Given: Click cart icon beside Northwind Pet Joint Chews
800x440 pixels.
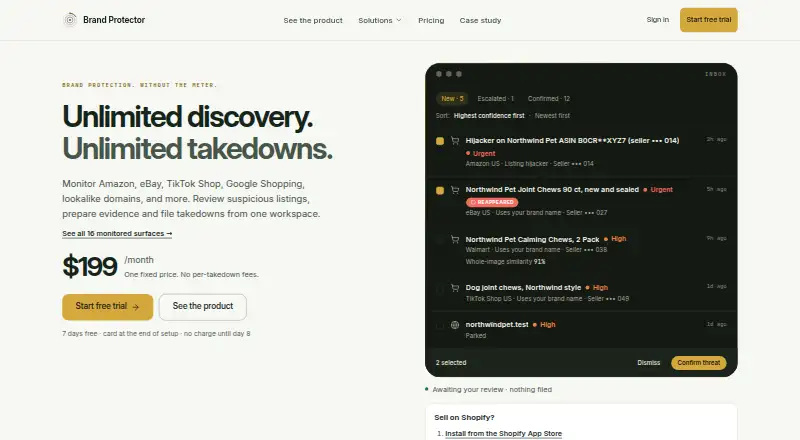Looking at the screenshot, I should 455,190.
